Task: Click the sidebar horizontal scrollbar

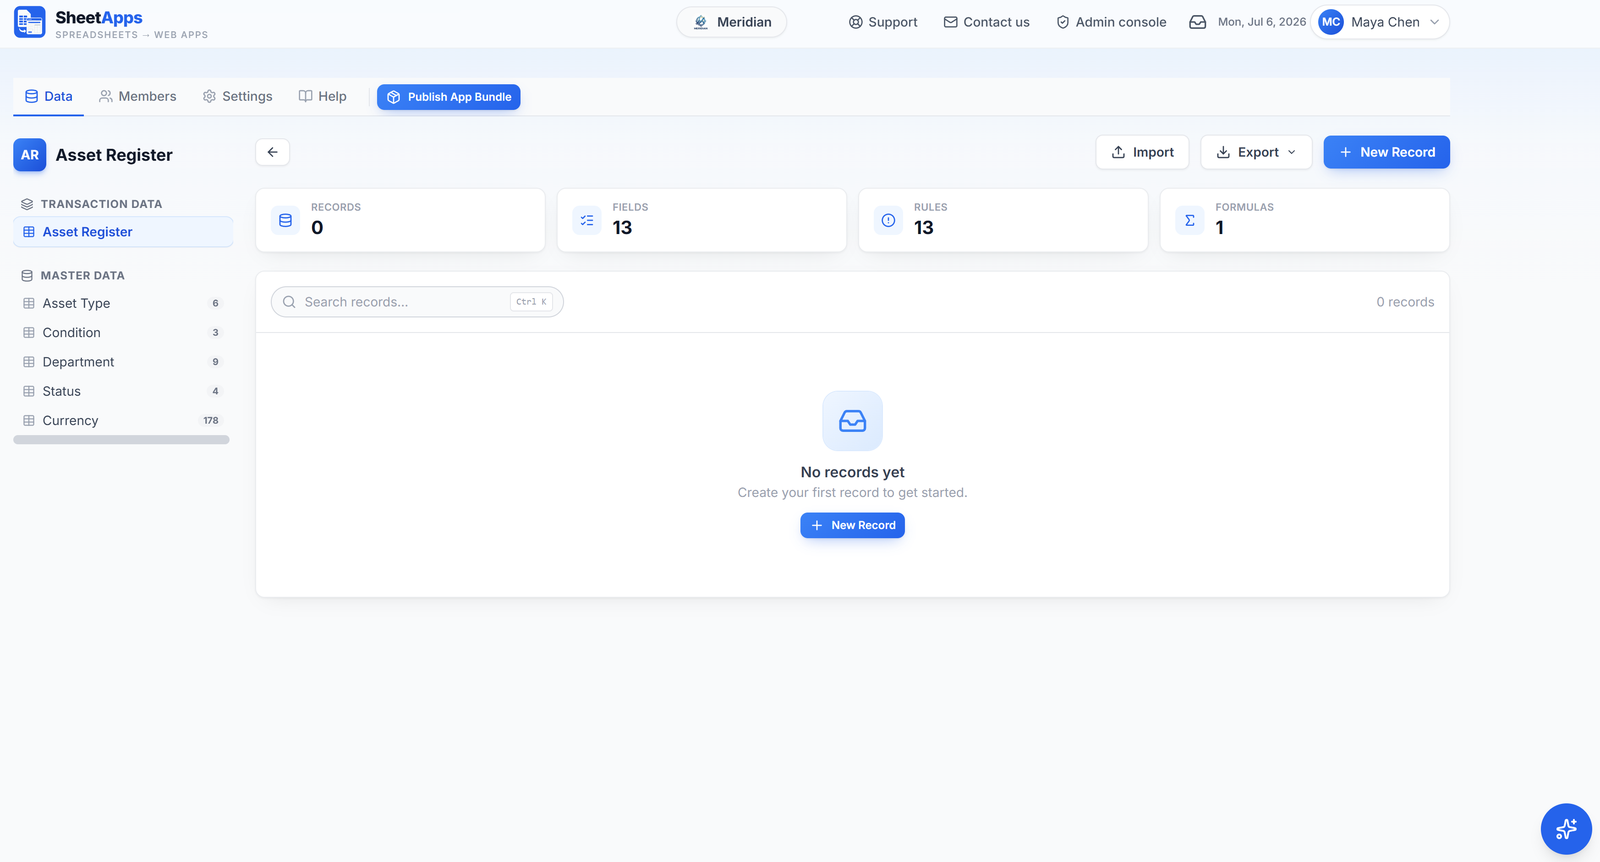Action: click(121, 440)
